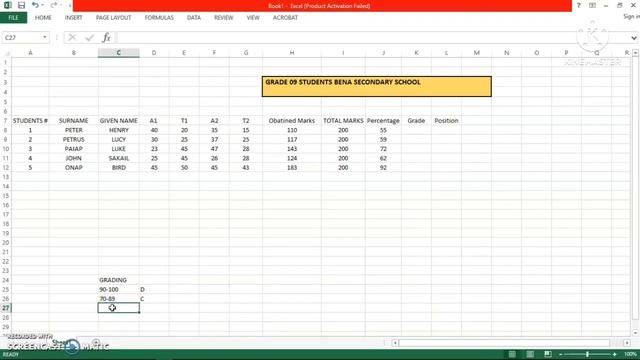Switch to the HOME ribbon tab
640x360 pixels.
pos(43,18)
